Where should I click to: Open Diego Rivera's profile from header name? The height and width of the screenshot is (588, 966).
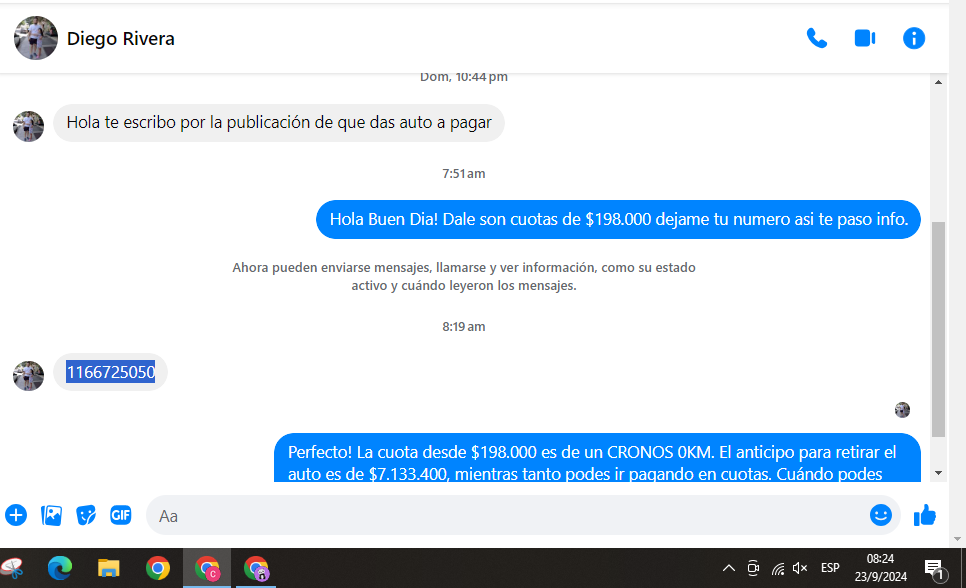pos(121,39)
